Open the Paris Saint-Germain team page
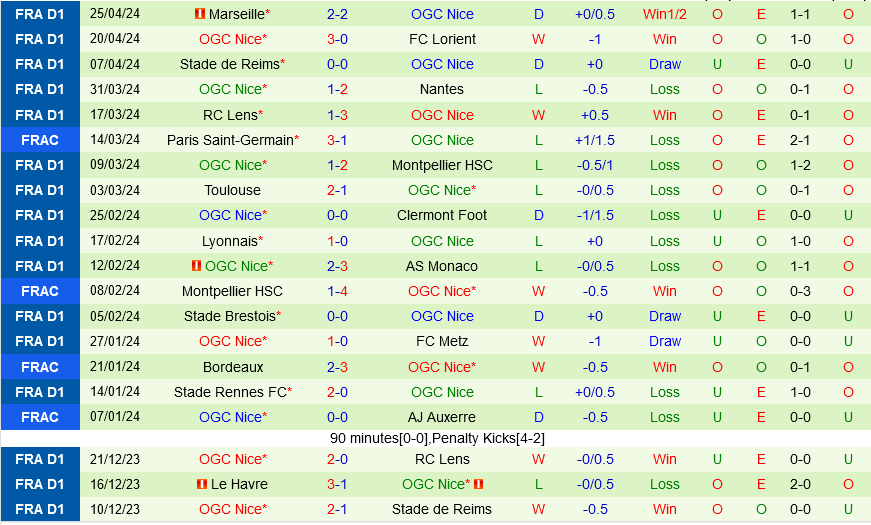 pos(229,140)
